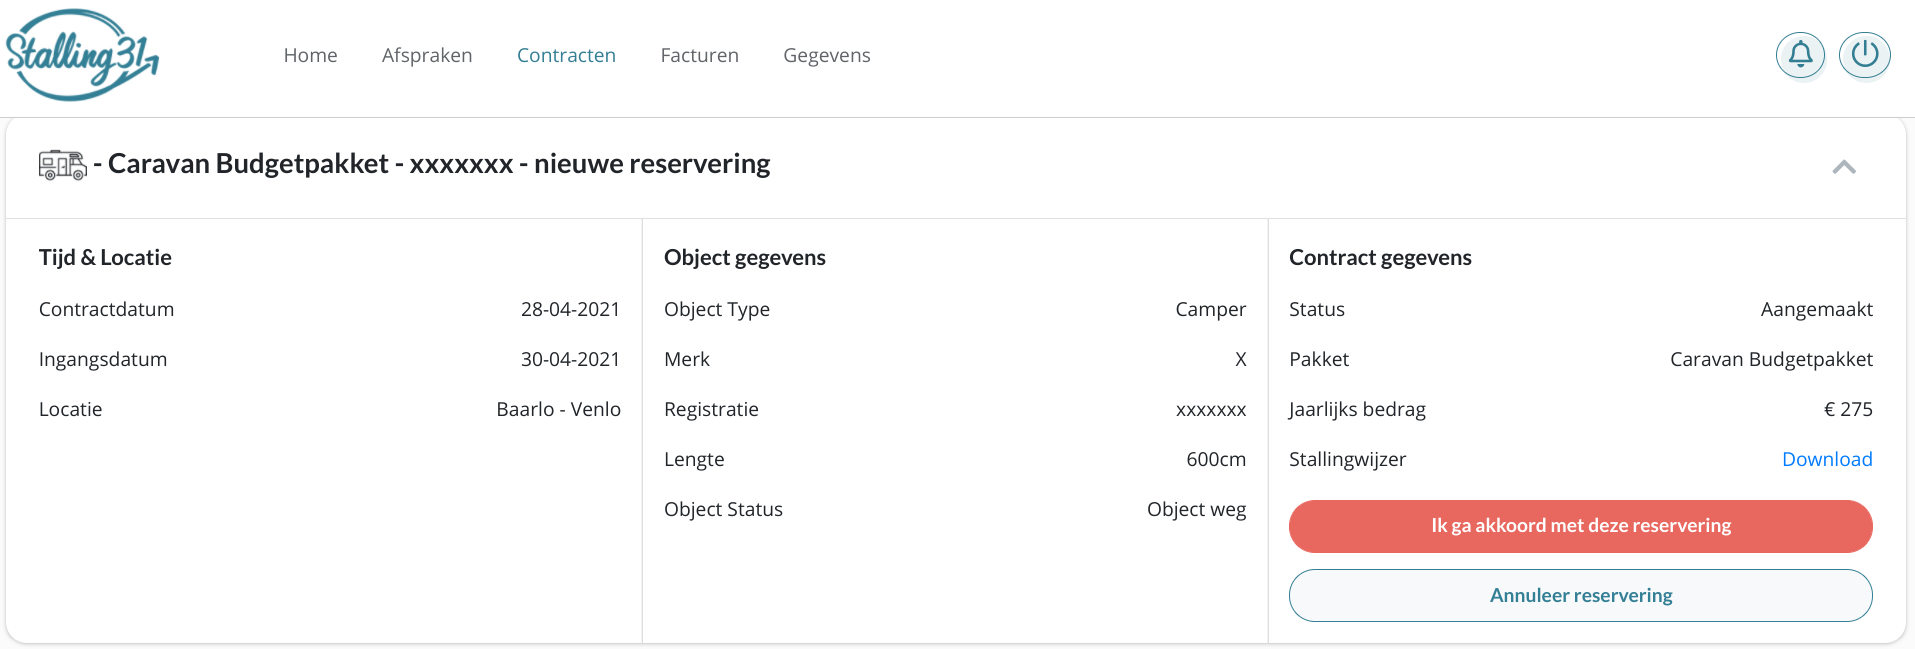Click the Locatie value Baarlo - Venlo
This screenshot has width=1915, height=649.
click(558, 409)
